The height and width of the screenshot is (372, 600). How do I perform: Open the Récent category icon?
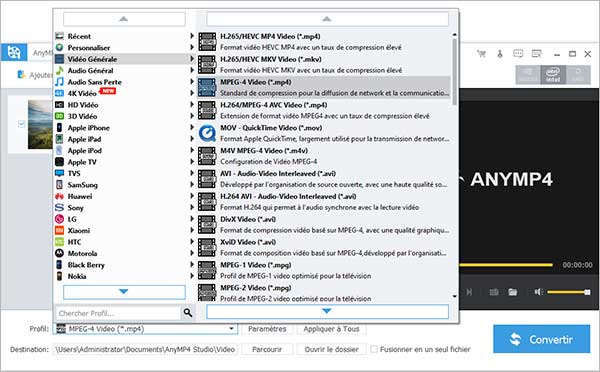pos(59,36)
